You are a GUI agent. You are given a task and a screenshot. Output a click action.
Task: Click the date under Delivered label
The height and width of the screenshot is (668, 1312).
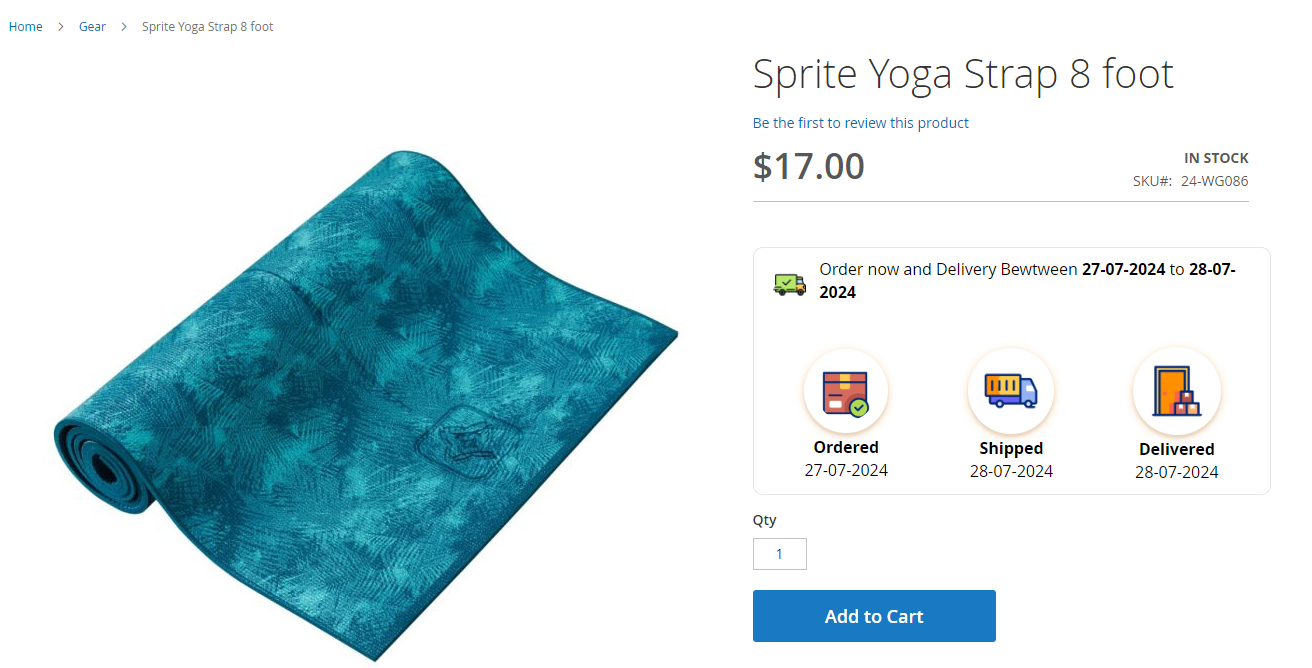1176,472
